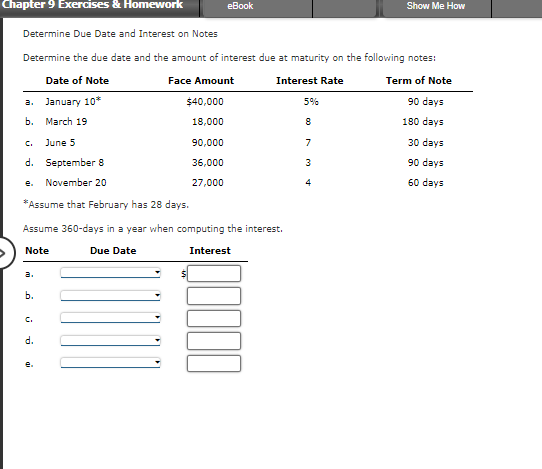Click the '$40,000' face amount
This screenshot has width=542, height=469.
pyautogui.click(x=205, y=102)
